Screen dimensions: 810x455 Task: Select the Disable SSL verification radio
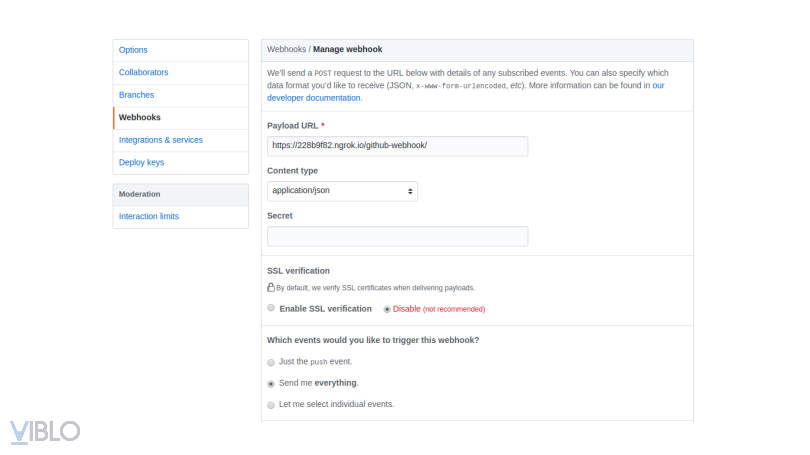click(387, 309)
